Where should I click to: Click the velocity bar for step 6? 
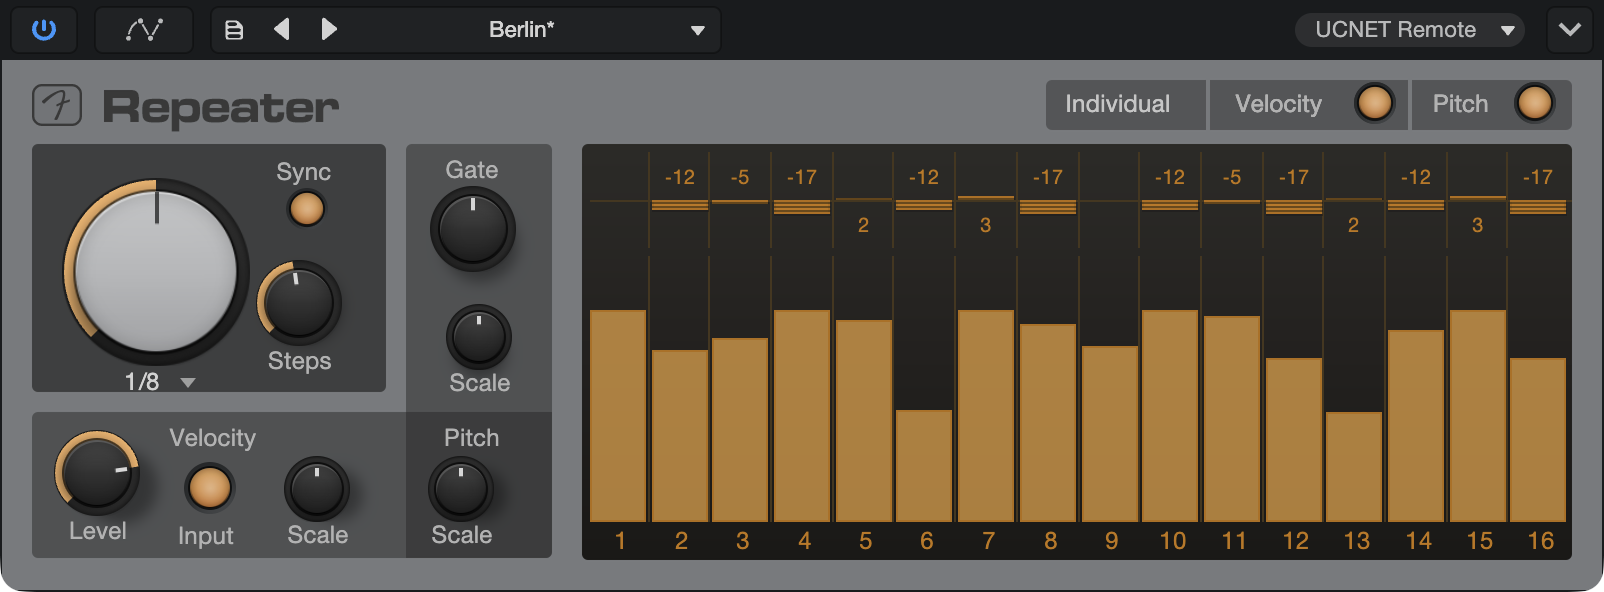click(x=924, y=466)
